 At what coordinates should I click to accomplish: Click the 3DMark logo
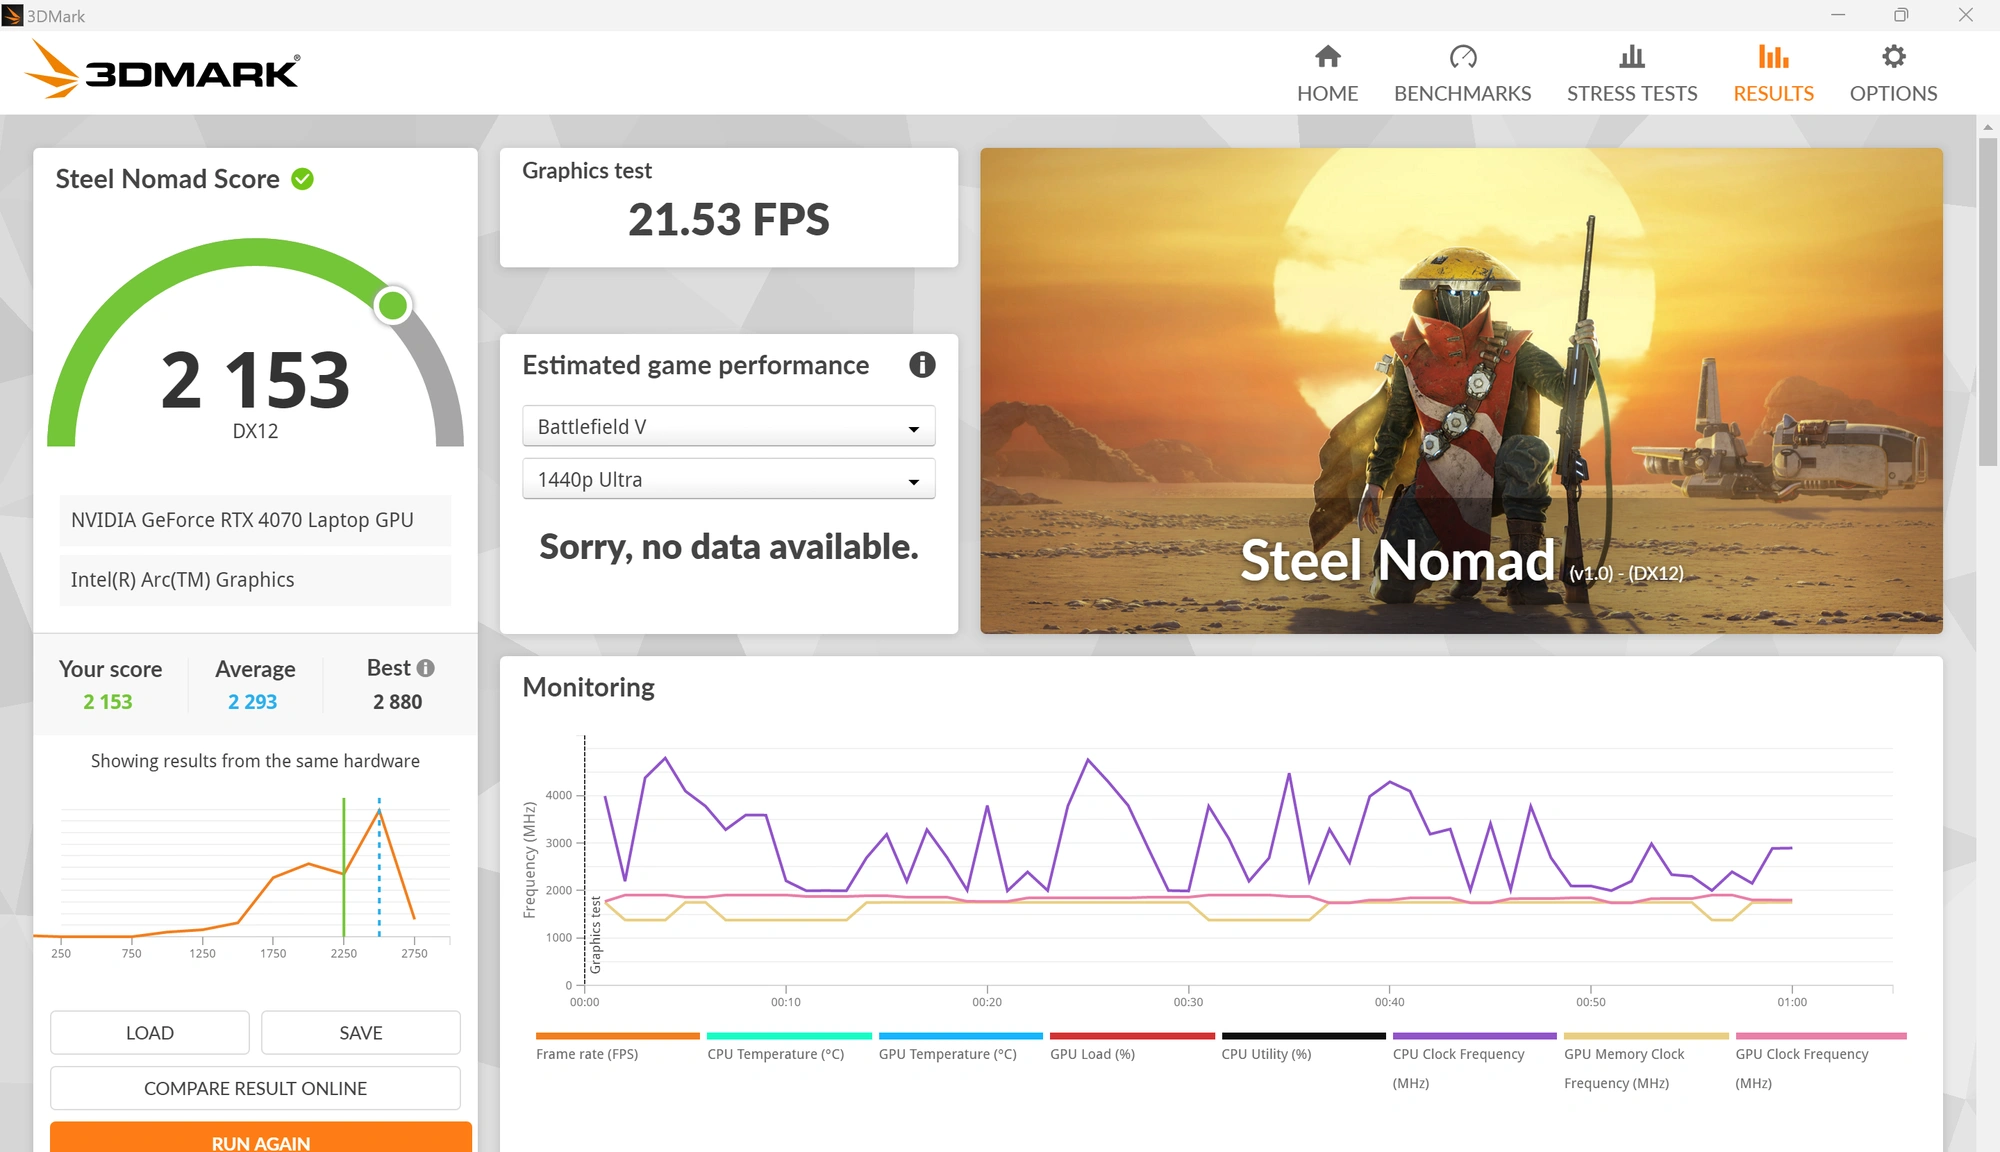point(162,70)
